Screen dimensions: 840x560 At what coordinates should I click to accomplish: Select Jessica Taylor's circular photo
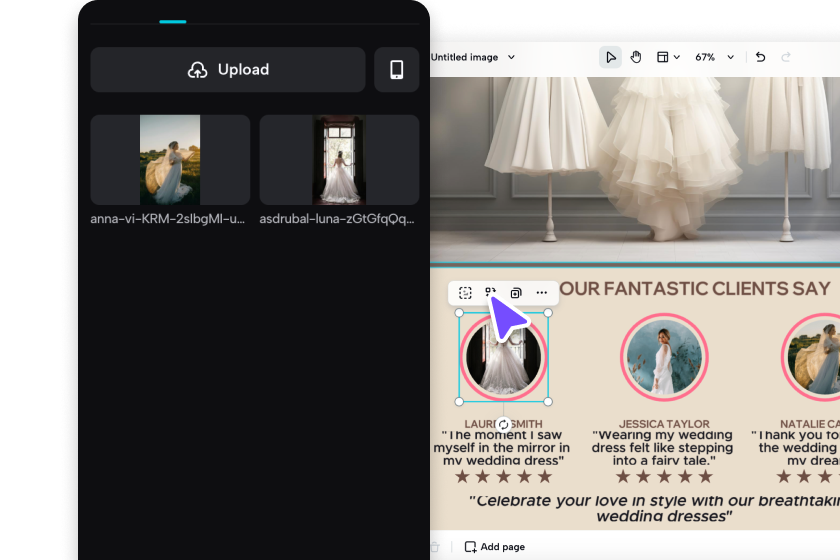[x=664, y=357]
